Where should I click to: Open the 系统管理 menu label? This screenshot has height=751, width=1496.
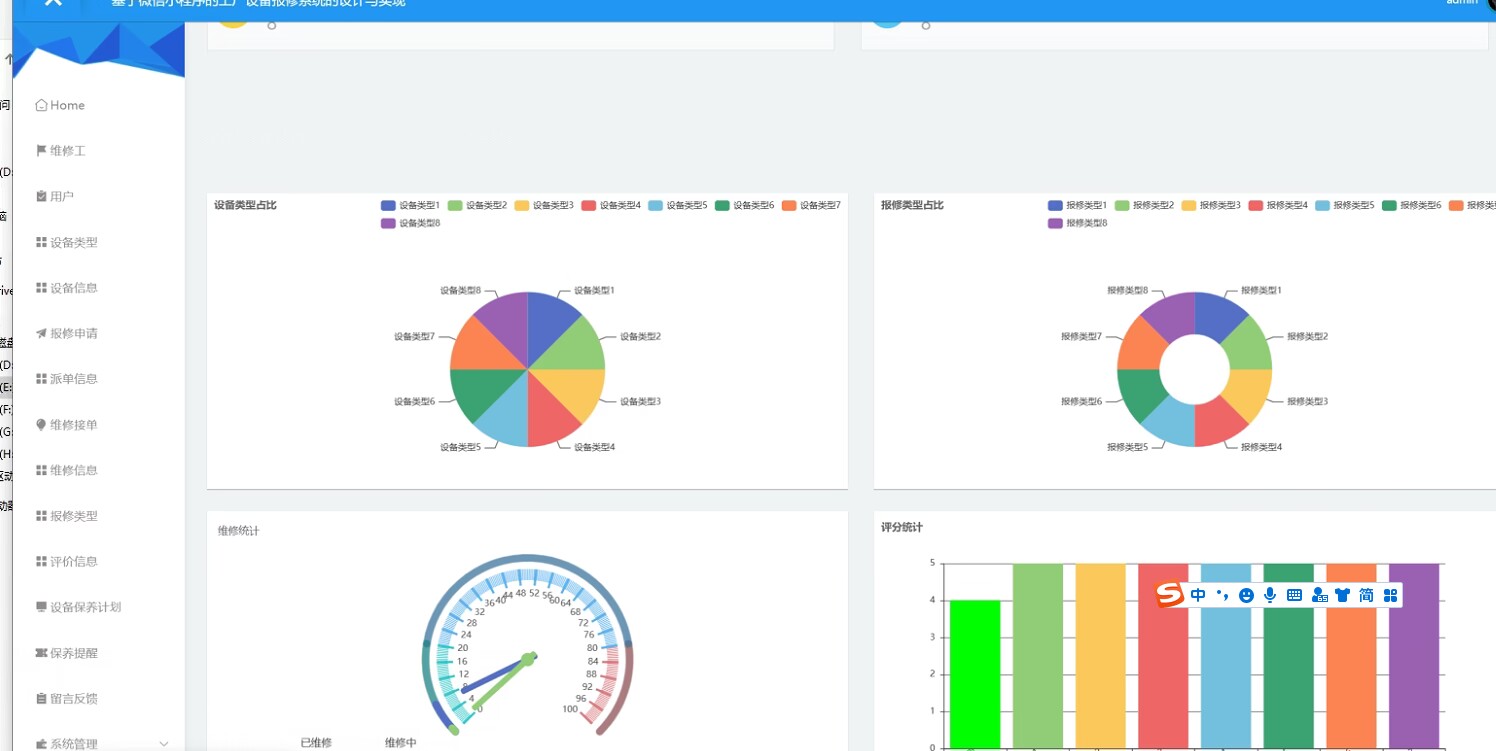pyautogui.click(x=74, y=744)
